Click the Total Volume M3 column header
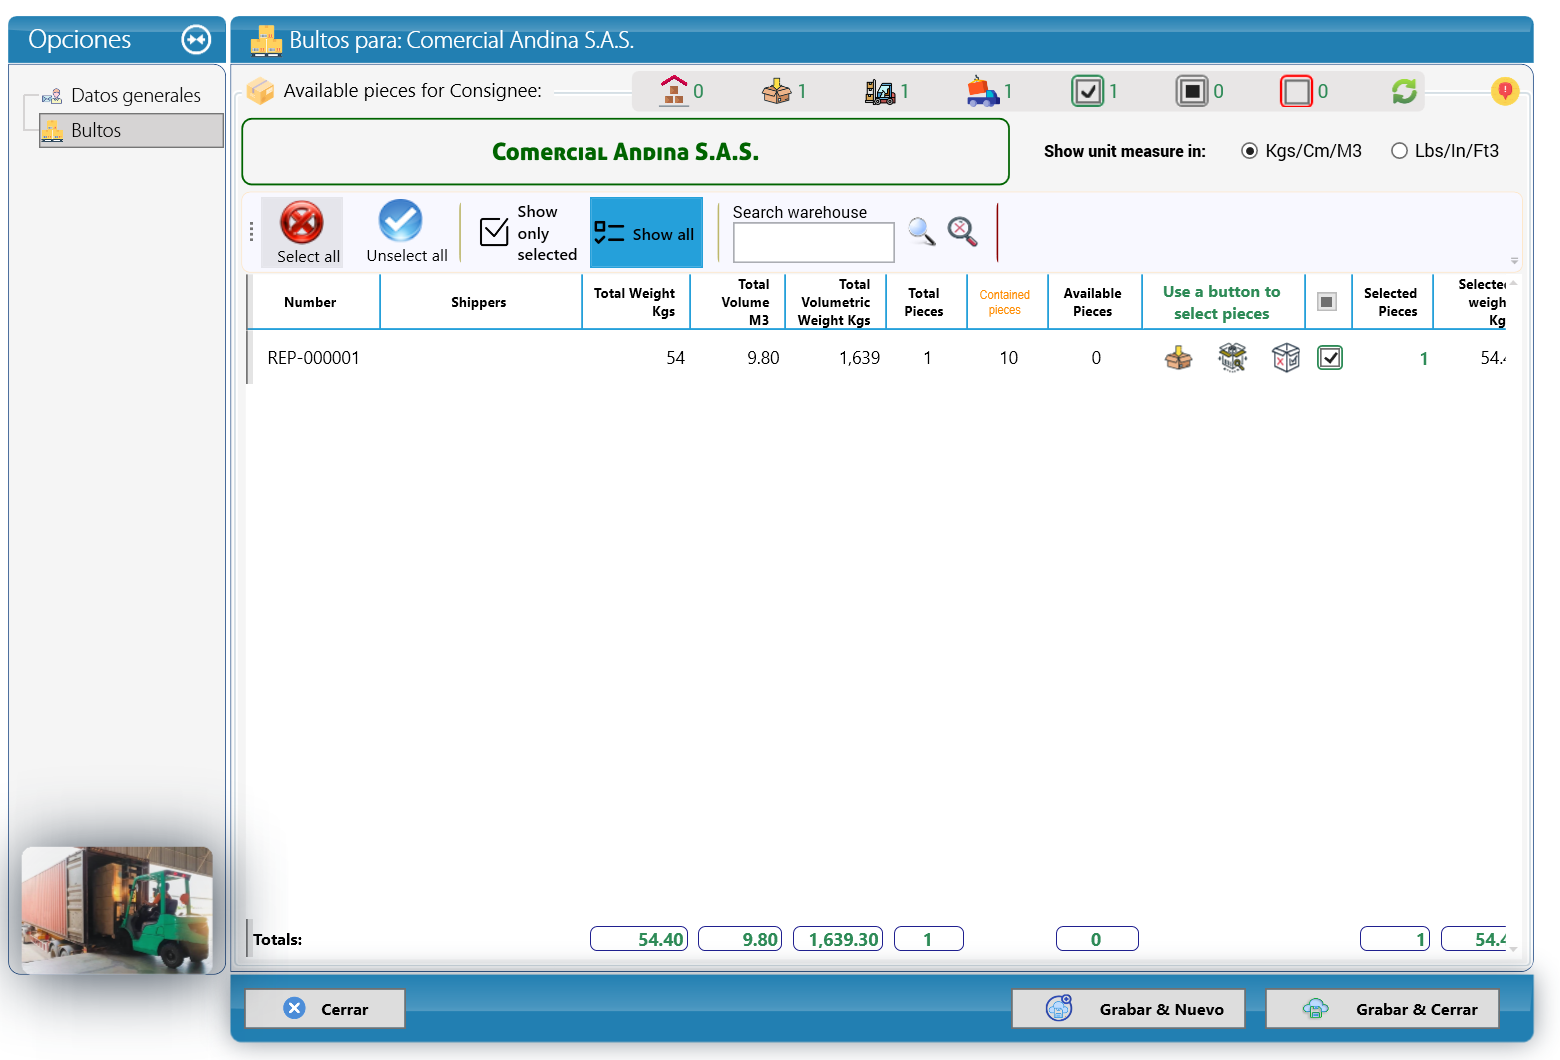 pos(737,302)
